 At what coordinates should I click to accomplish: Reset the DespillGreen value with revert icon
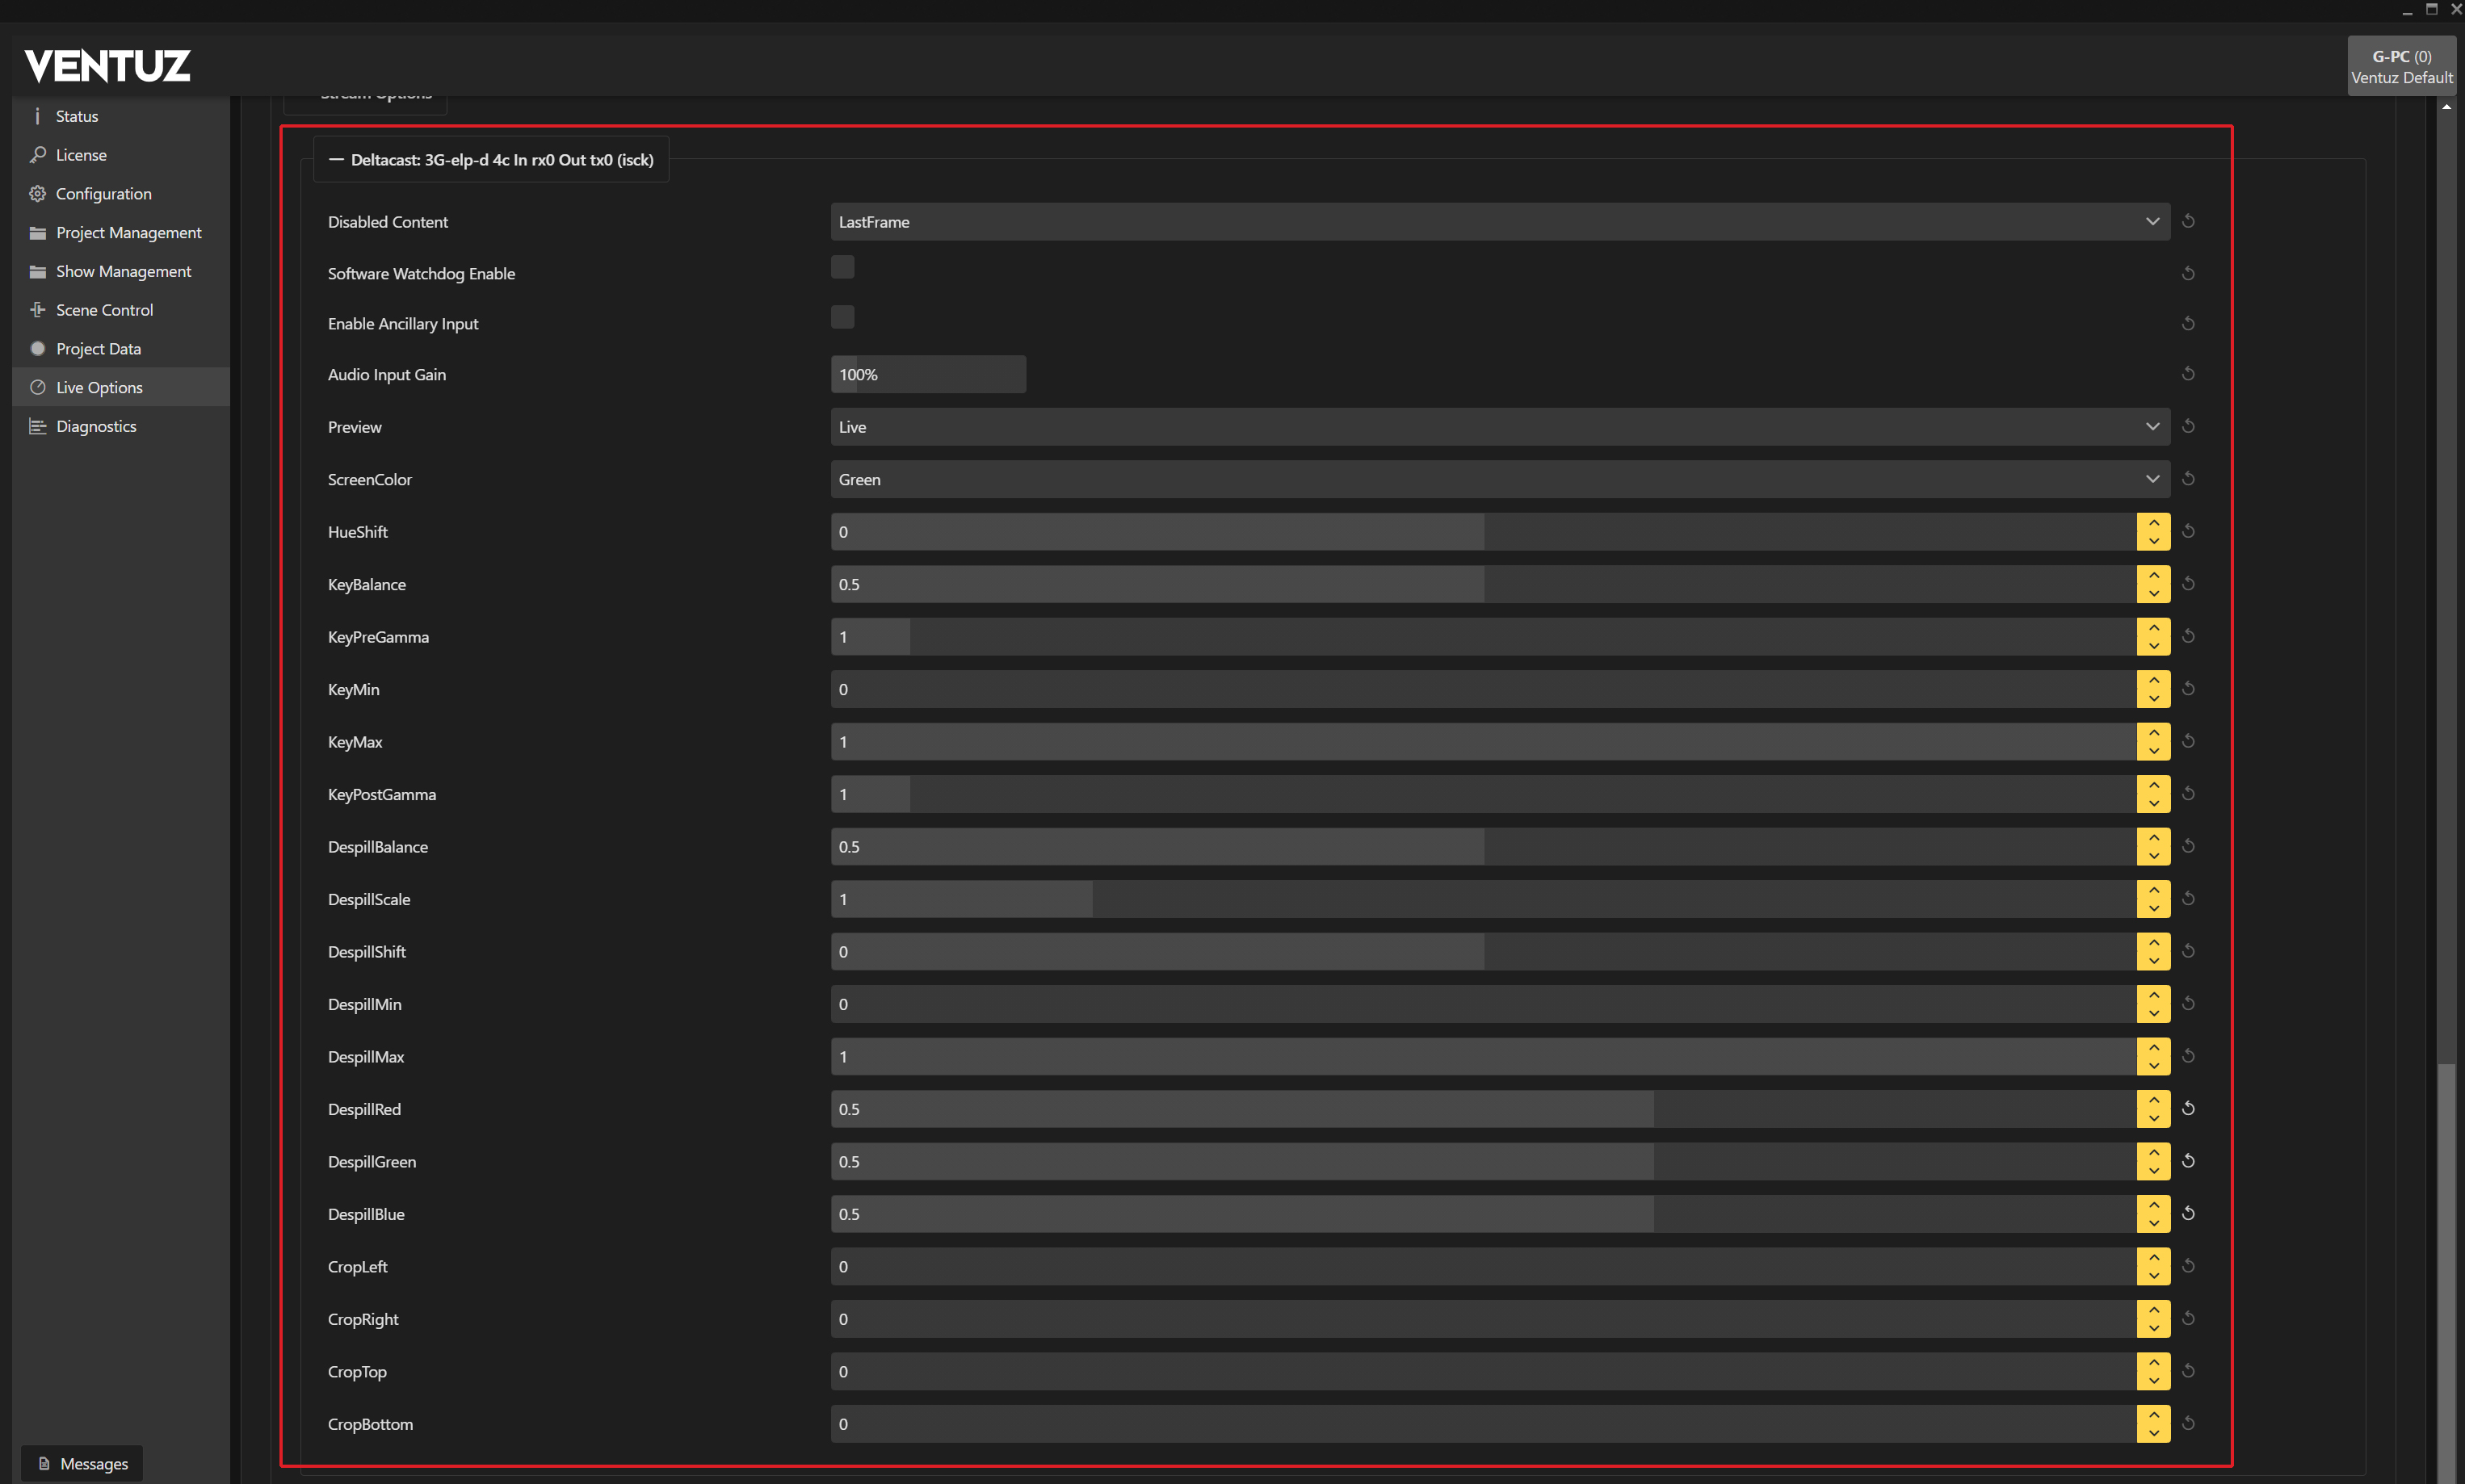point(2188,1161)
